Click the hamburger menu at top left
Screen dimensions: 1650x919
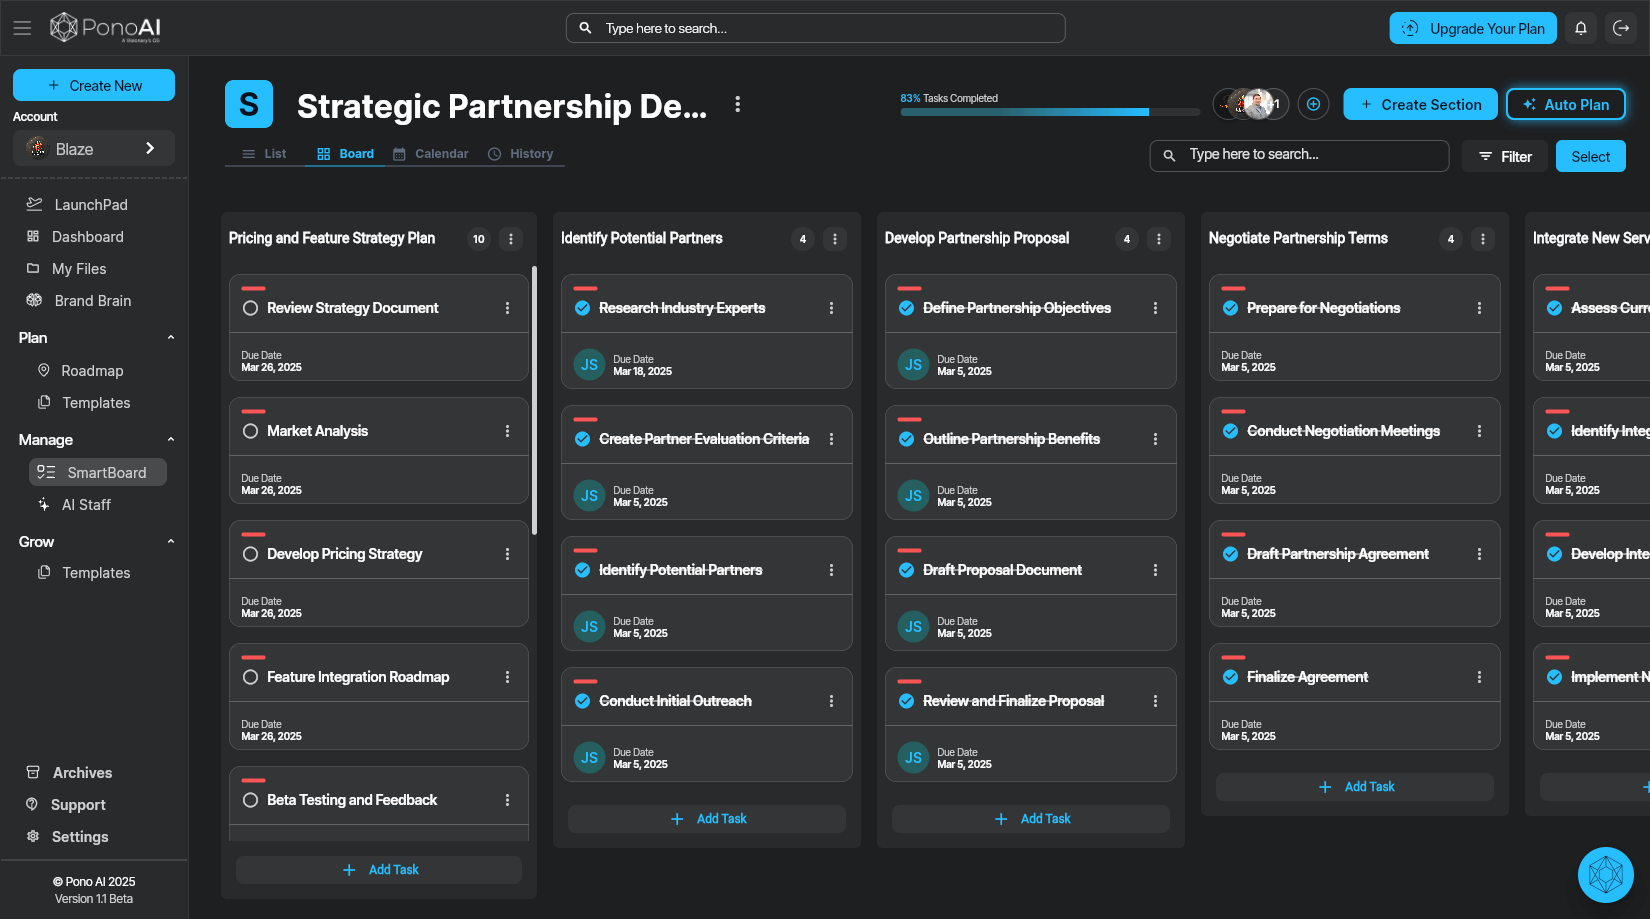(x=22, y=27)
